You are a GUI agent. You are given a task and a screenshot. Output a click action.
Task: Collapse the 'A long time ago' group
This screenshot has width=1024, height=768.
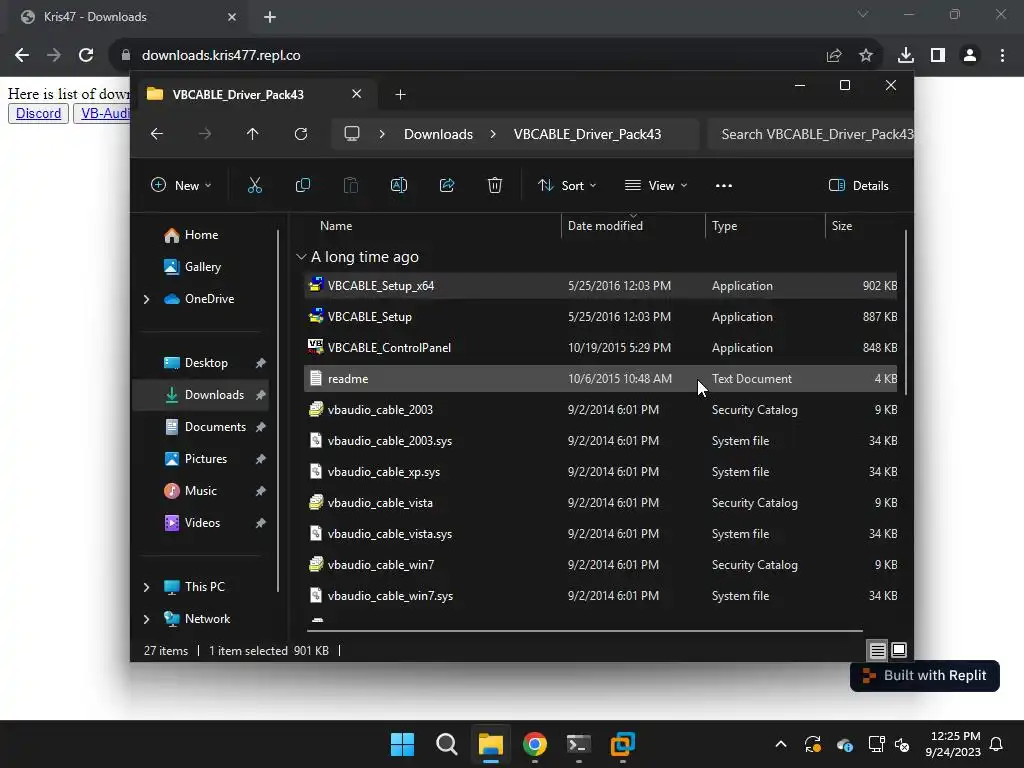tap(301, 257)
